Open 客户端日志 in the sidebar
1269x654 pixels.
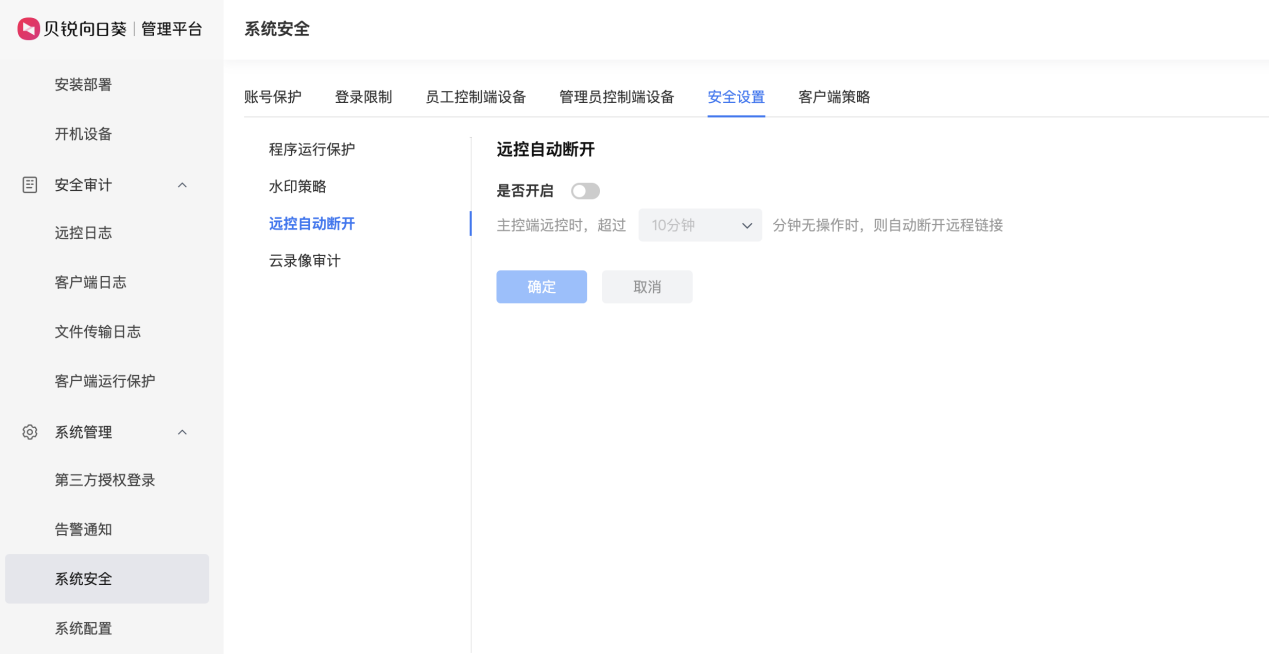(91, 282)
